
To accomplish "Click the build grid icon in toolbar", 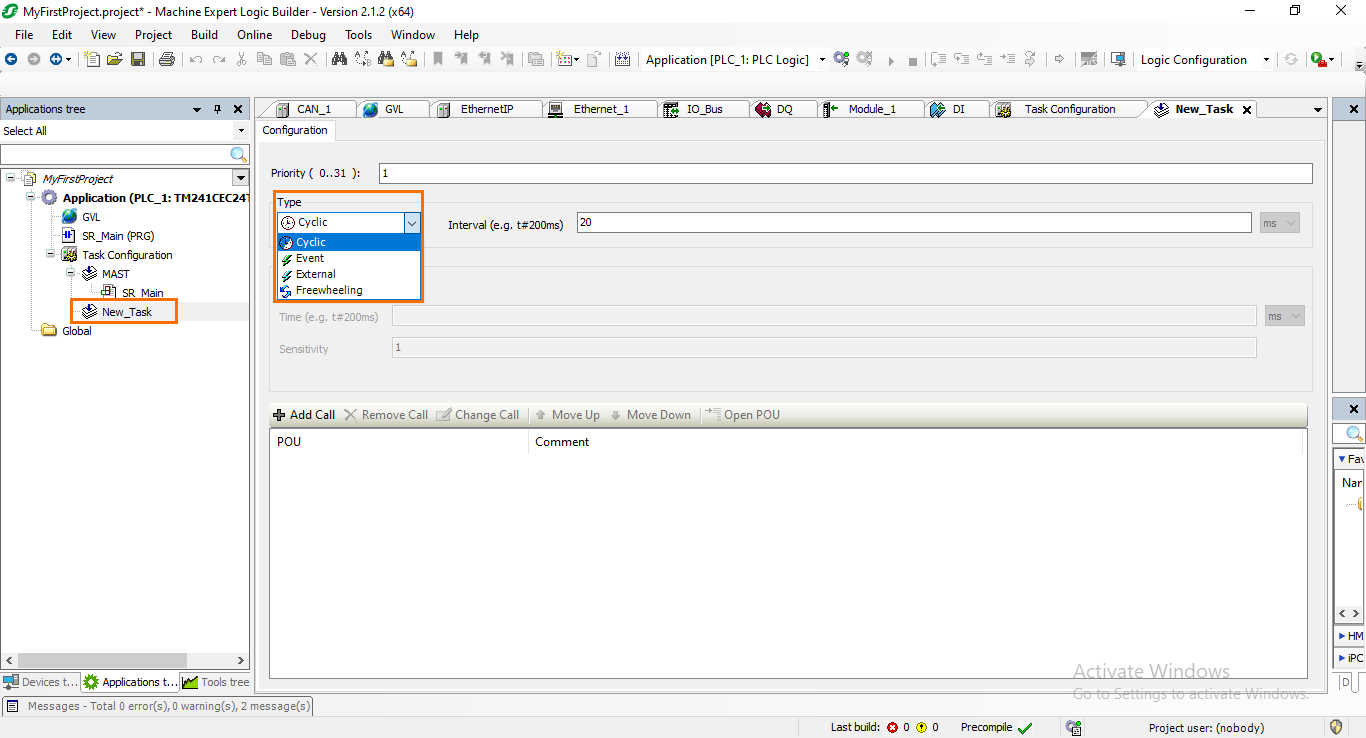I will tap(622, 59).
